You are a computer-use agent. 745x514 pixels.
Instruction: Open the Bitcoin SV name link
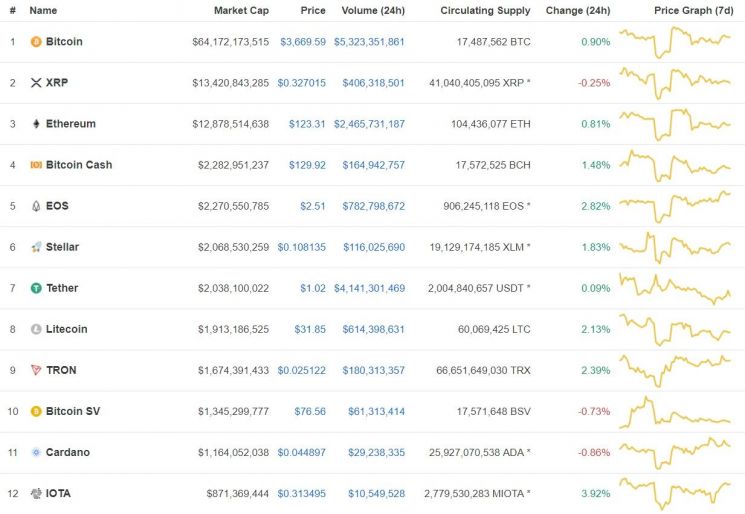tap(73, 411)
